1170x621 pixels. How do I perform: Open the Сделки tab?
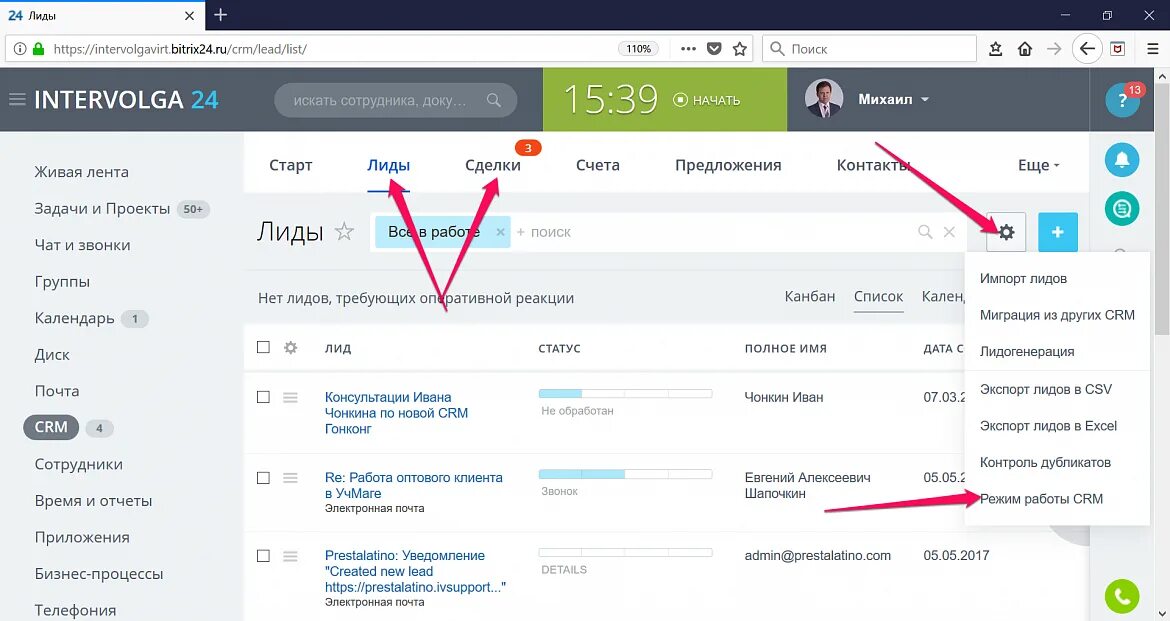coord(492,165)
